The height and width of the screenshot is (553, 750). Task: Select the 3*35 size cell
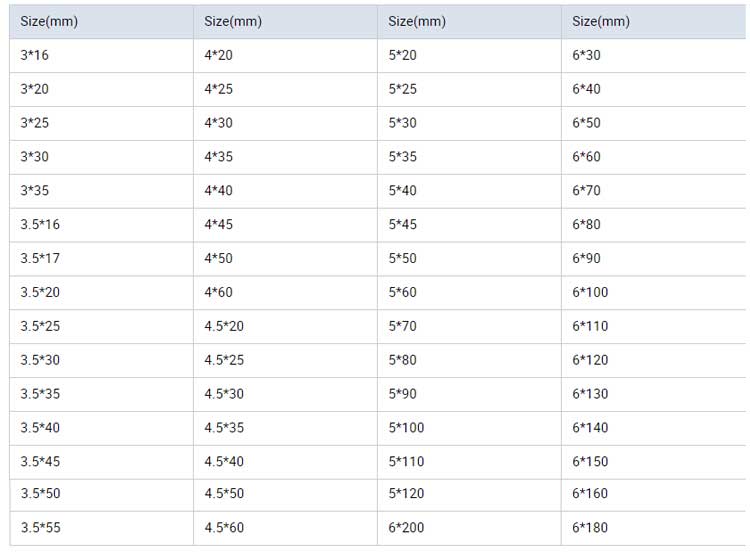tap(34, 190)
